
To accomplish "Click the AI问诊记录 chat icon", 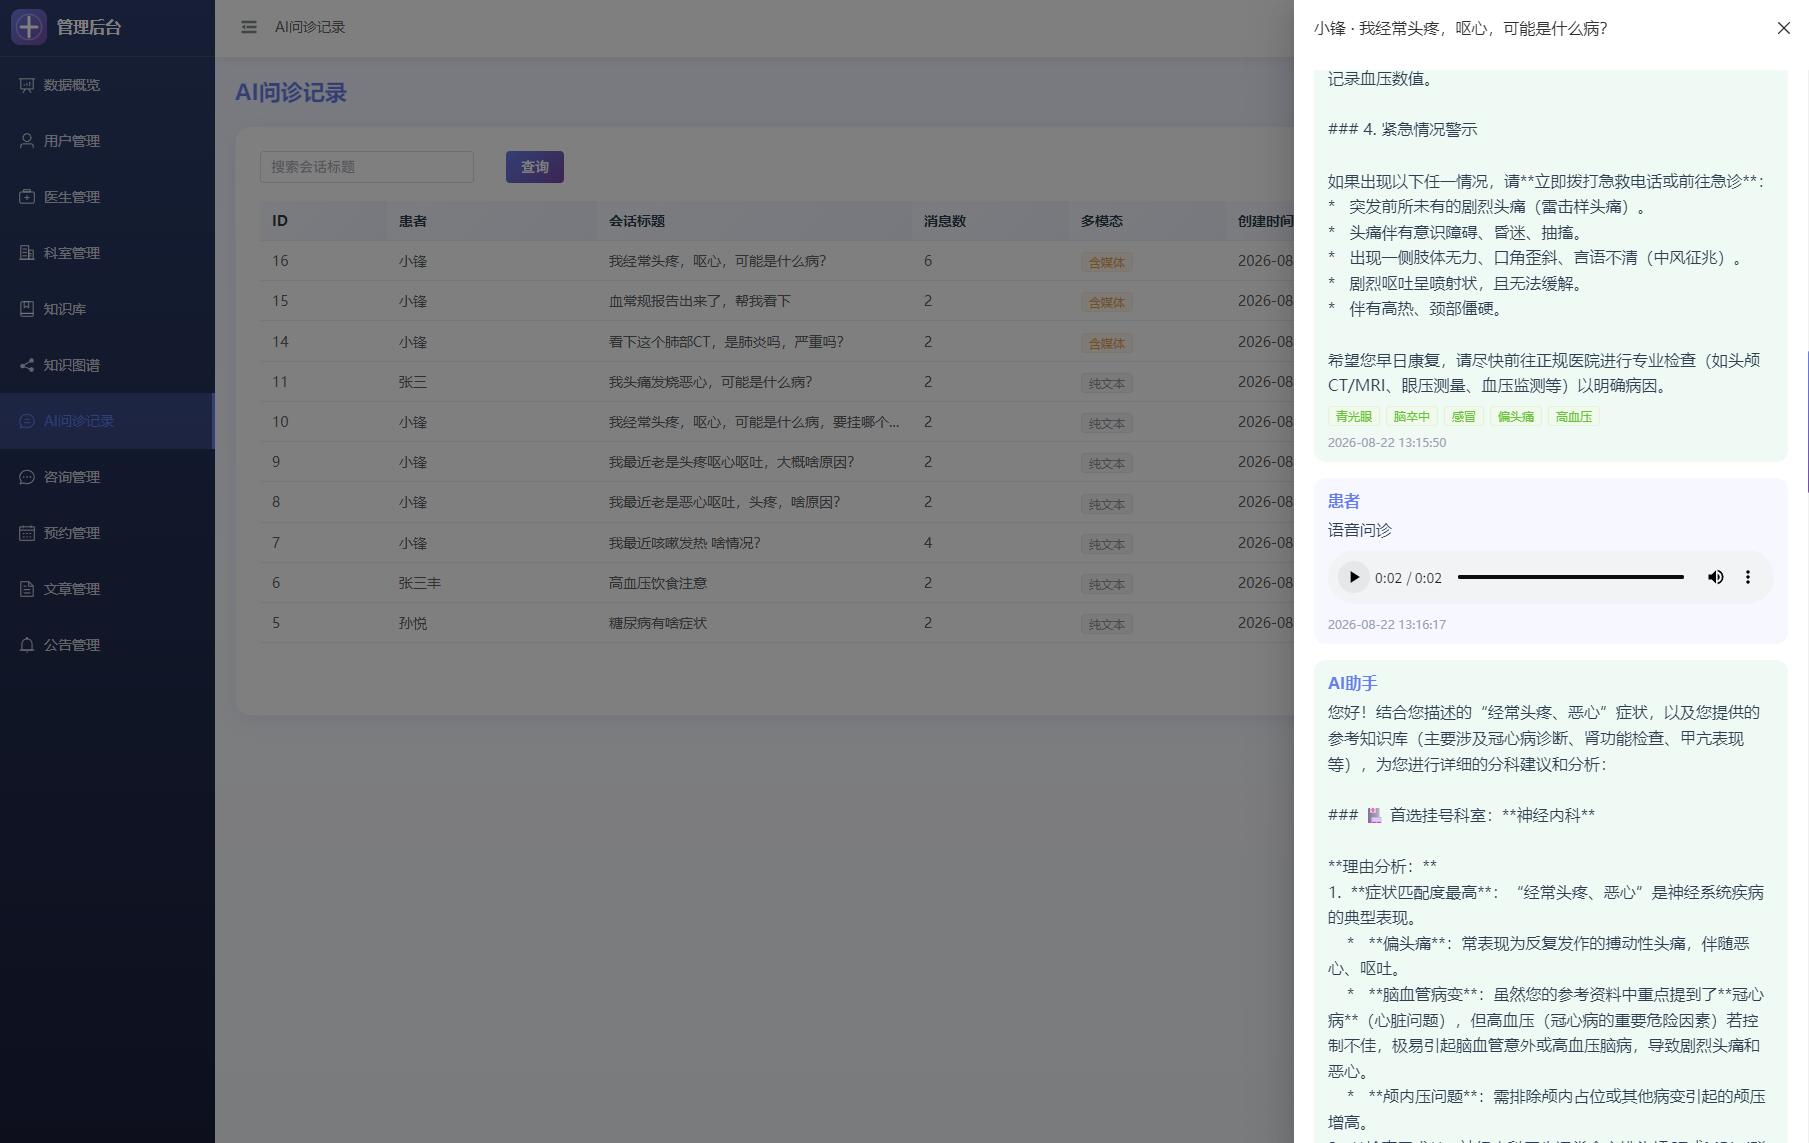I will coord(27,421).
